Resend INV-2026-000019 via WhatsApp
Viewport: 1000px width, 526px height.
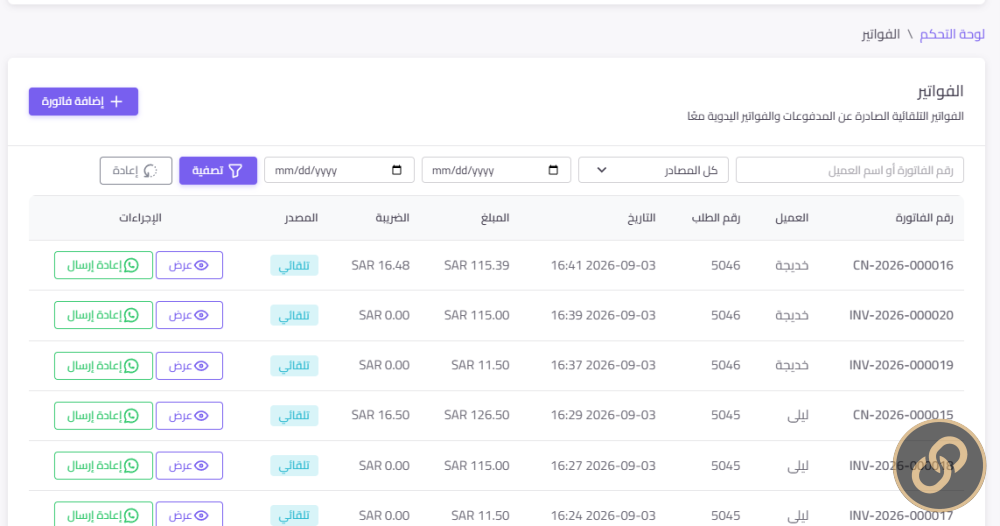[103, 366]
